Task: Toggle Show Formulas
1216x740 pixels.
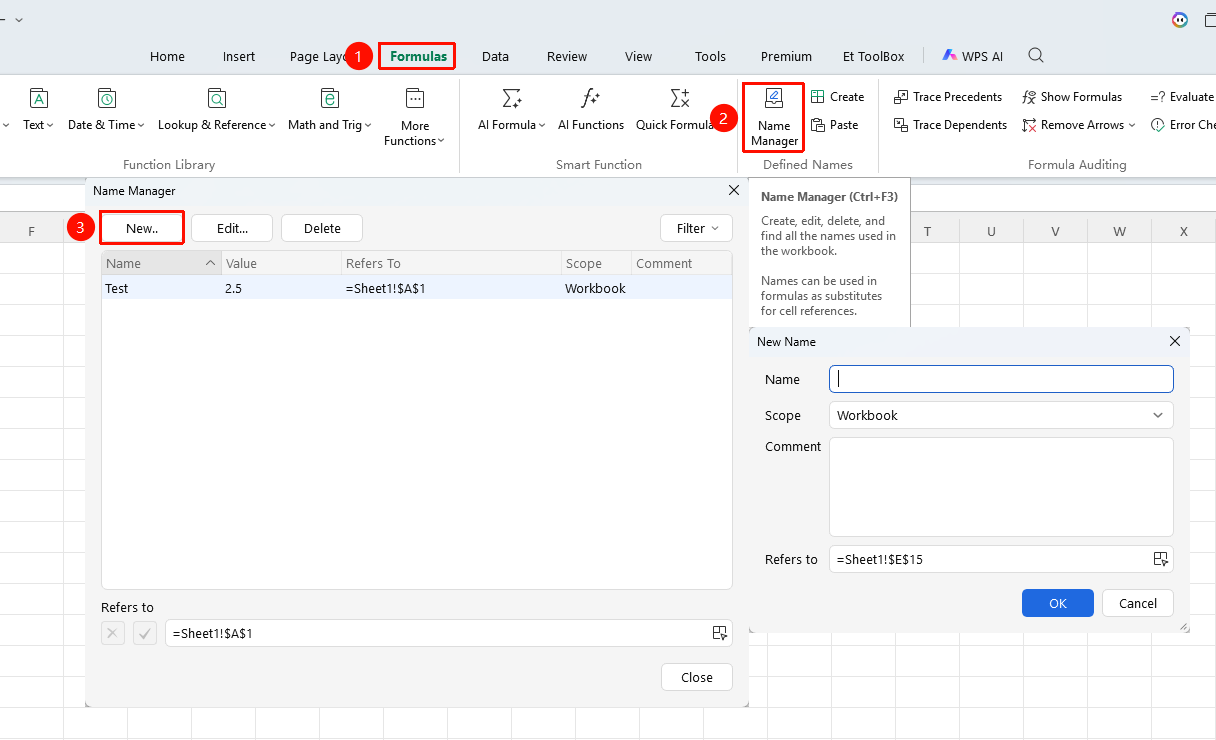Action: 1072,97
